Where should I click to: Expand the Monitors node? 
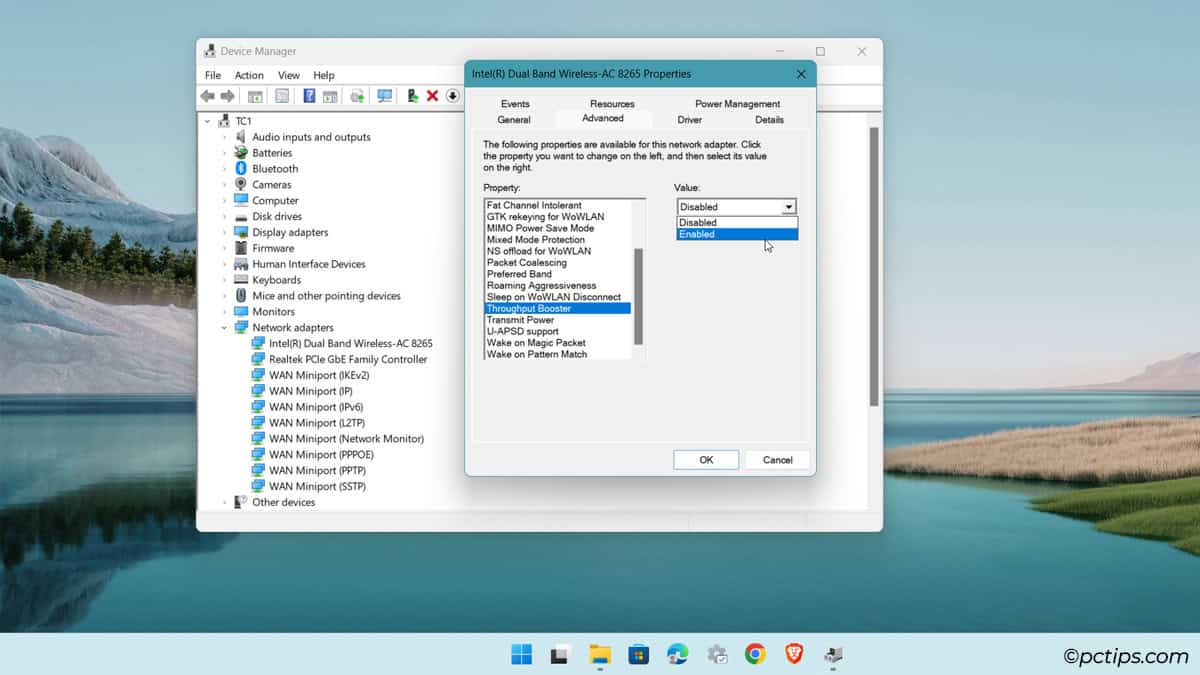(x=225, y=312)
